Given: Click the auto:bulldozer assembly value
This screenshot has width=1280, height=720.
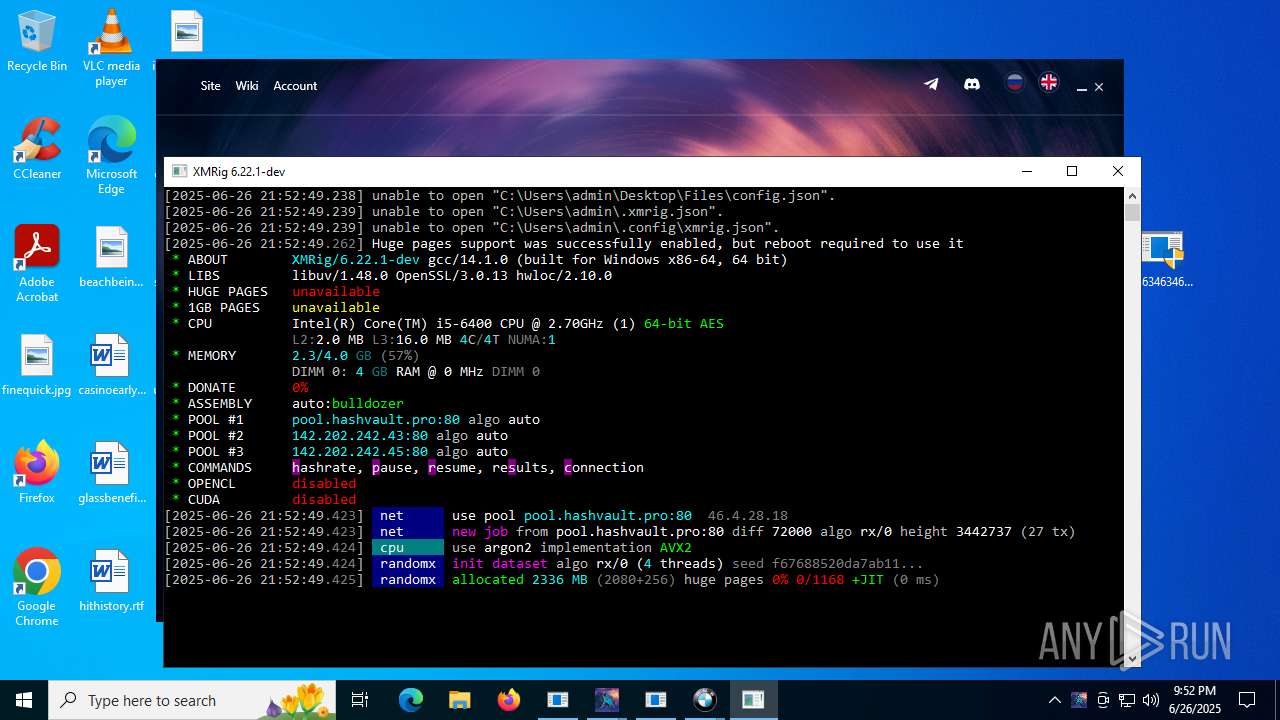Looking at the screenshot, I should pos(348,404).
